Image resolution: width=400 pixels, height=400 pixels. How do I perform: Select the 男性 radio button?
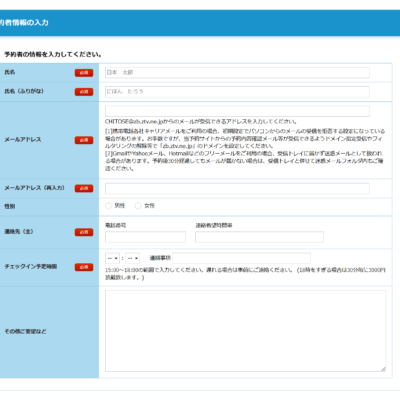click(108, 206)
